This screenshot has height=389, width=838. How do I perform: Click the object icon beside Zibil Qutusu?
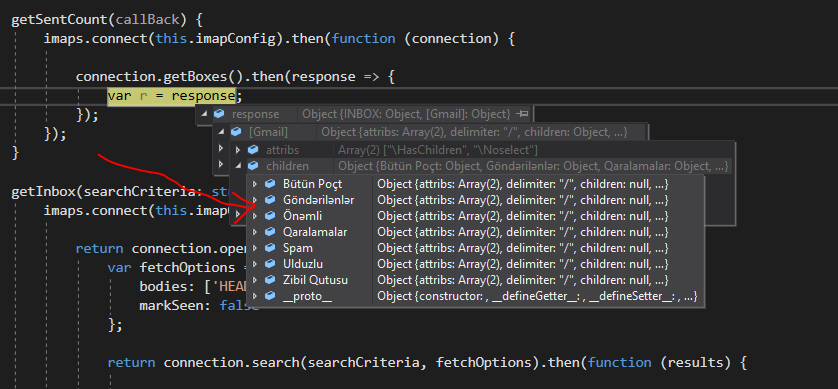click(x=270, y=279)
